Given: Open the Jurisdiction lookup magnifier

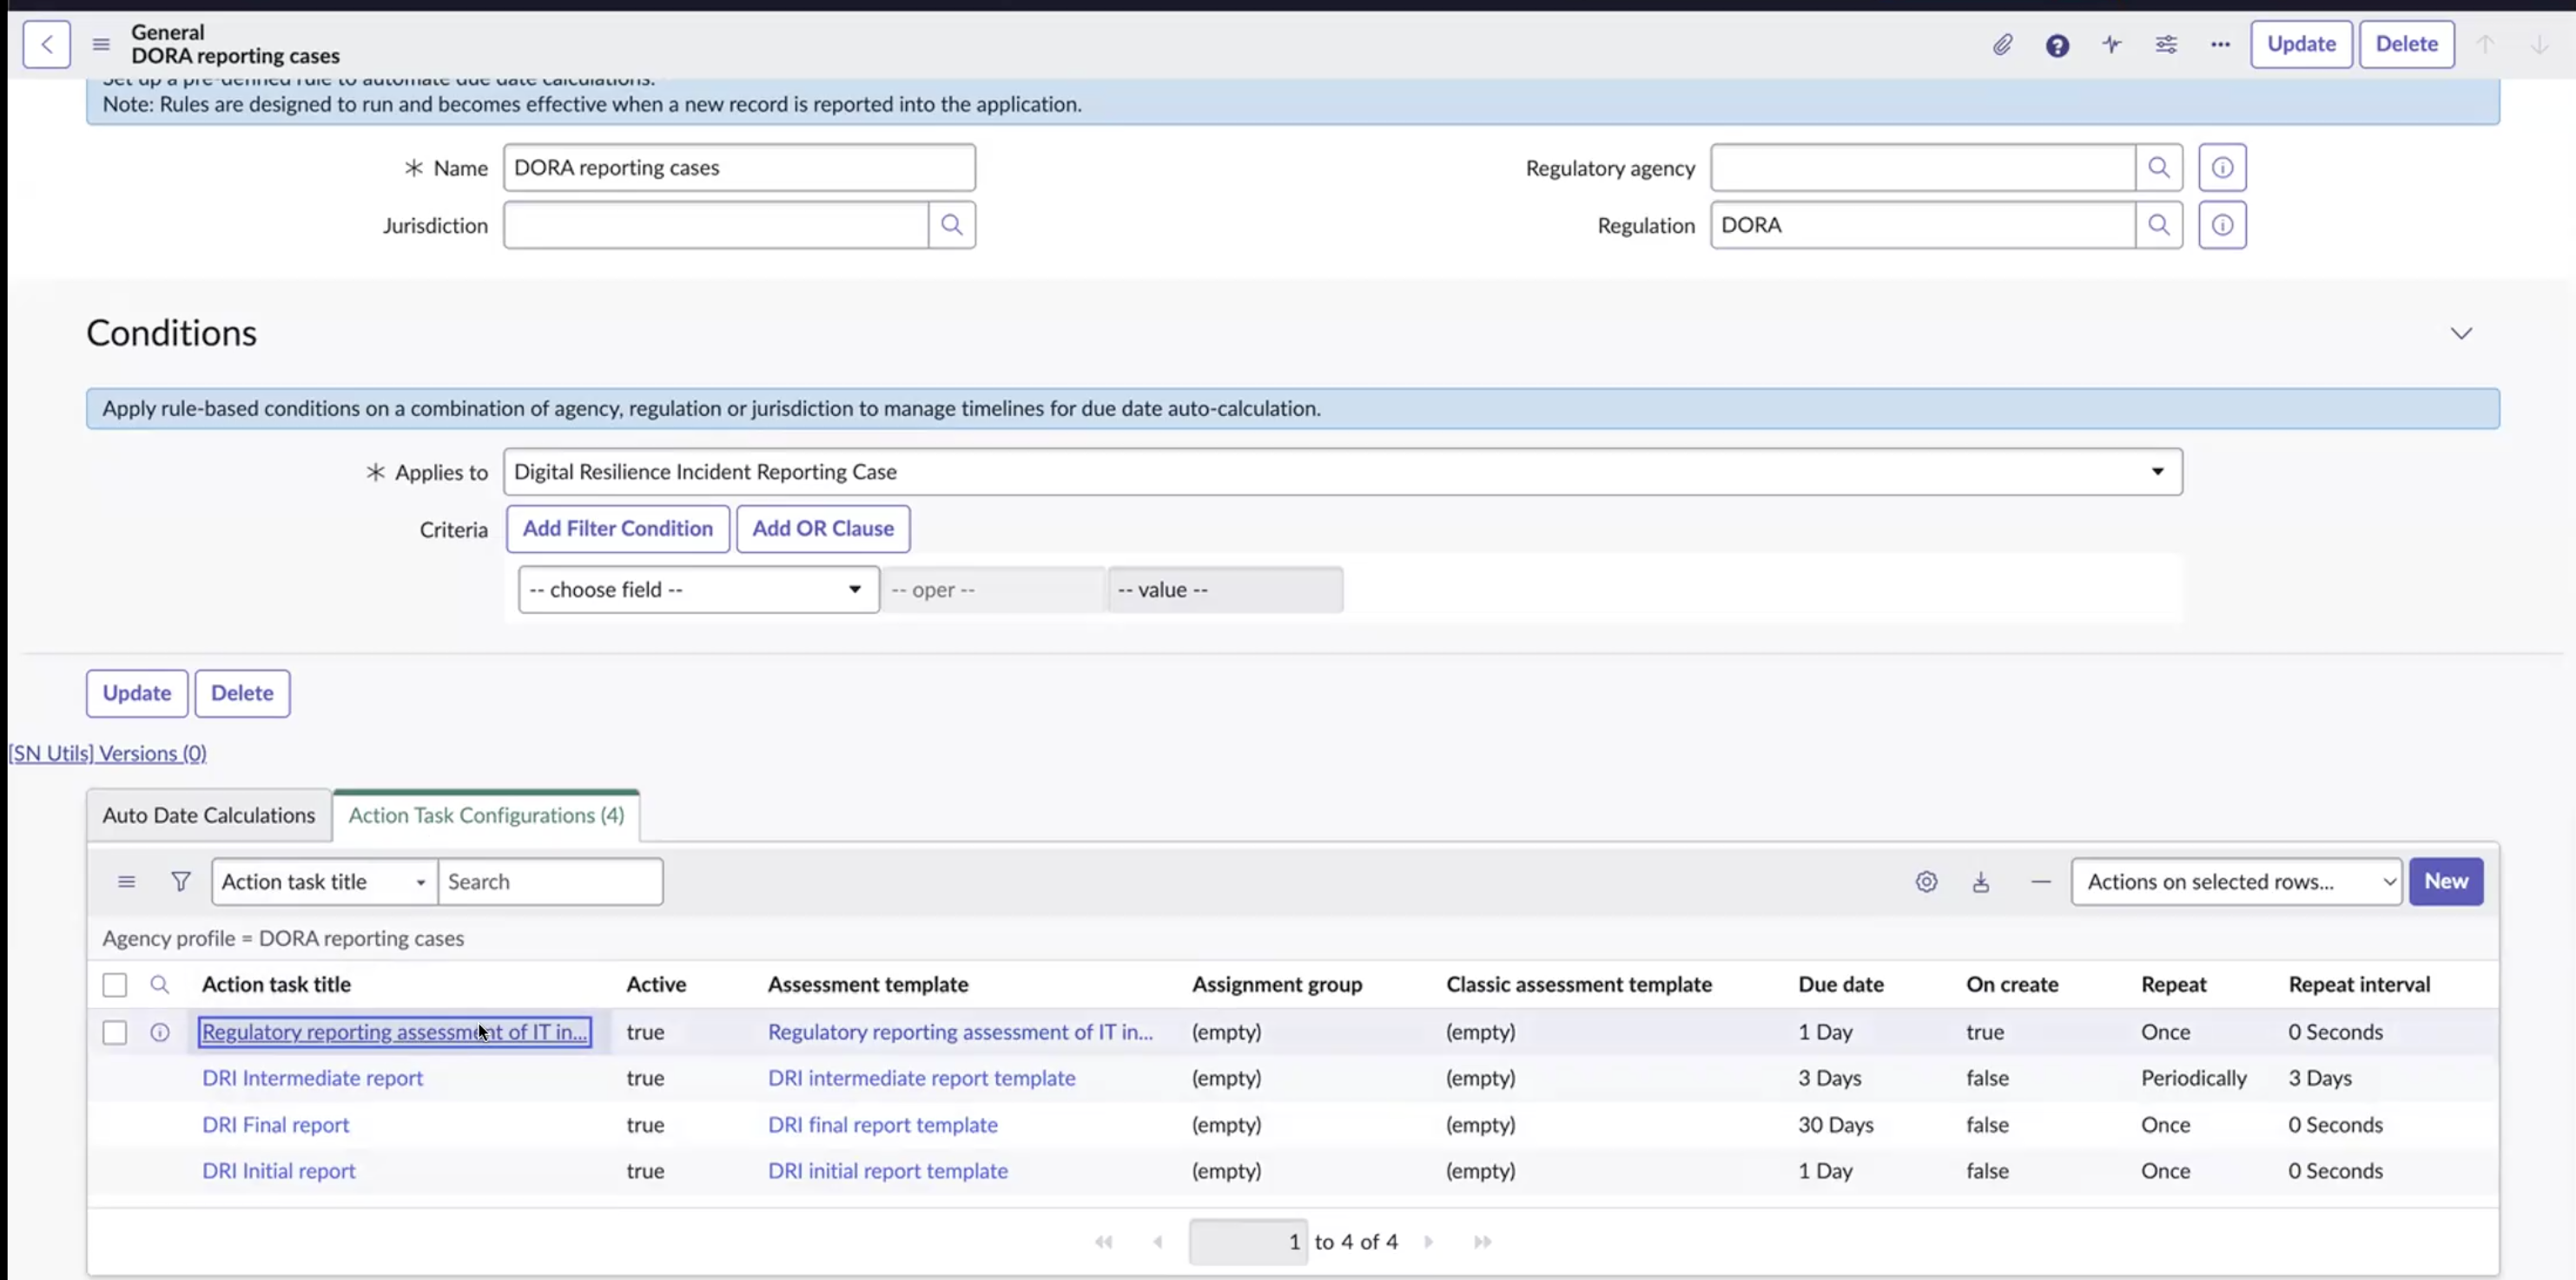Looking at the screenshot, I should [x=952, y=225].
